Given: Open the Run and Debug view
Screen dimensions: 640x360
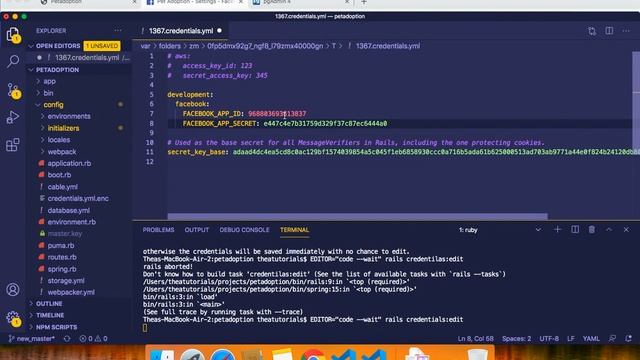Looking at the screenshot, I should point(13,117).
